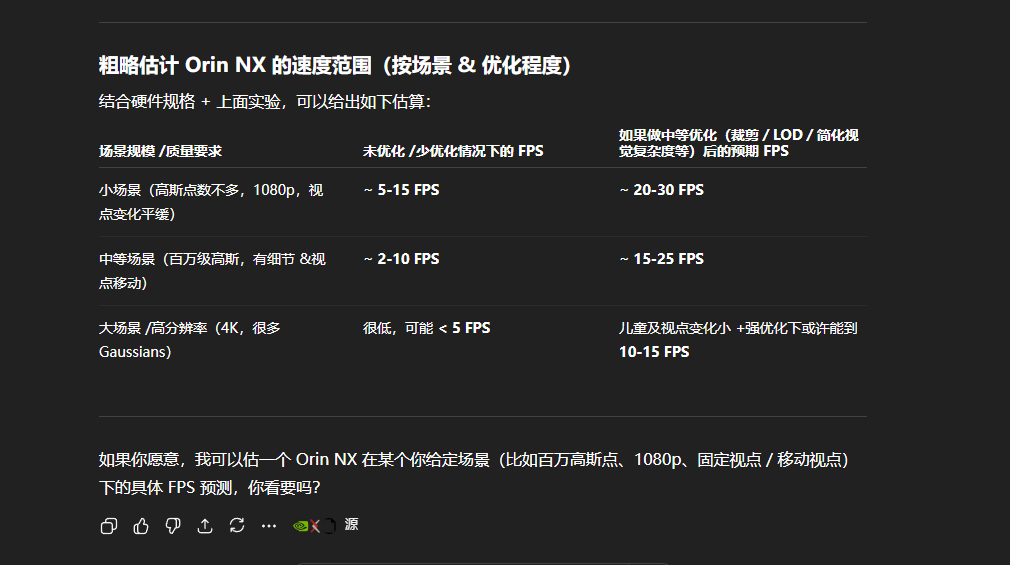Click the column header 场景规模 /质量要求
Viewport: 1010px width, 565px height.
160,151
